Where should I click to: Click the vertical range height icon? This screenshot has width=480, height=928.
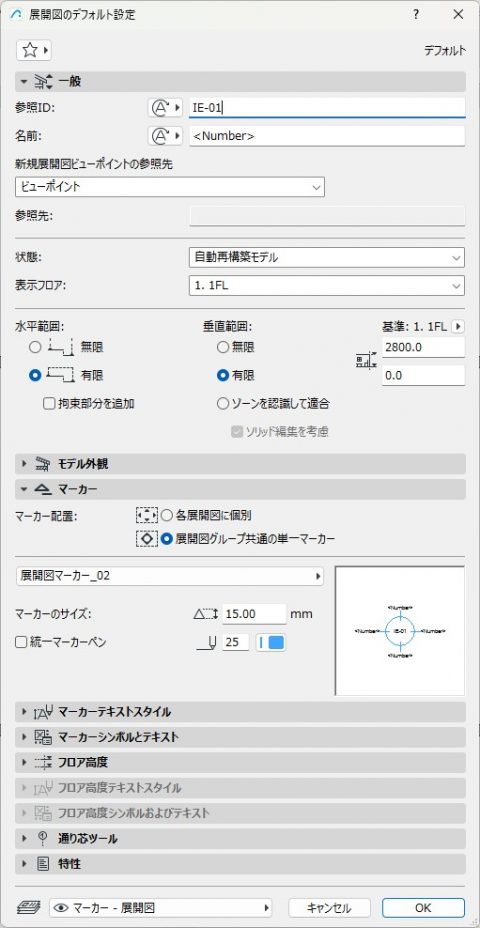pyautogui.click(x=366, y=360)
